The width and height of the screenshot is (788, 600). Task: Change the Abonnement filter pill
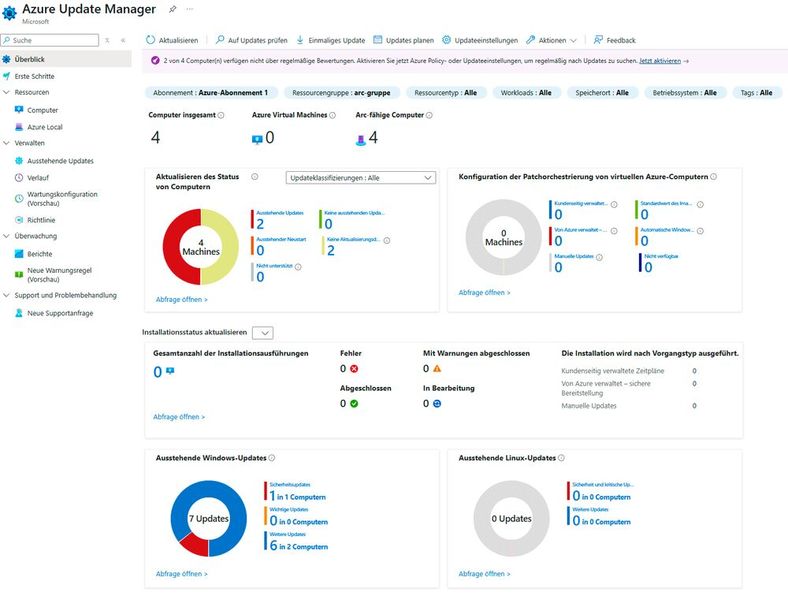[210, 93]
